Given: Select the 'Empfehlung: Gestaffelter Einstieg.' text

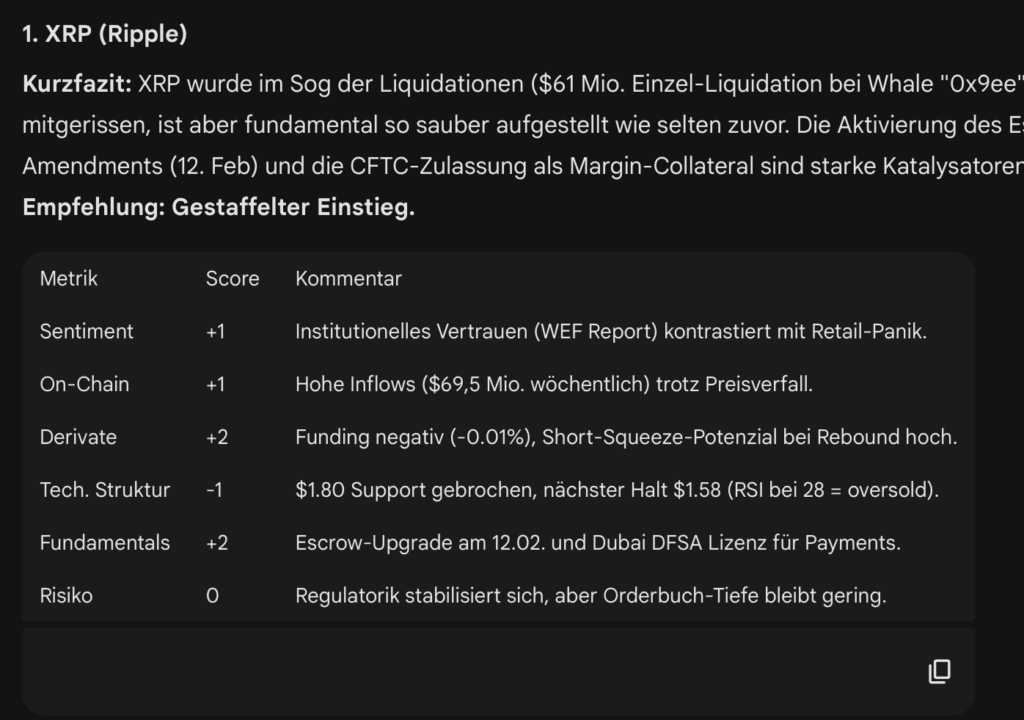Looking at the screenshot, I should click(219, 207).
